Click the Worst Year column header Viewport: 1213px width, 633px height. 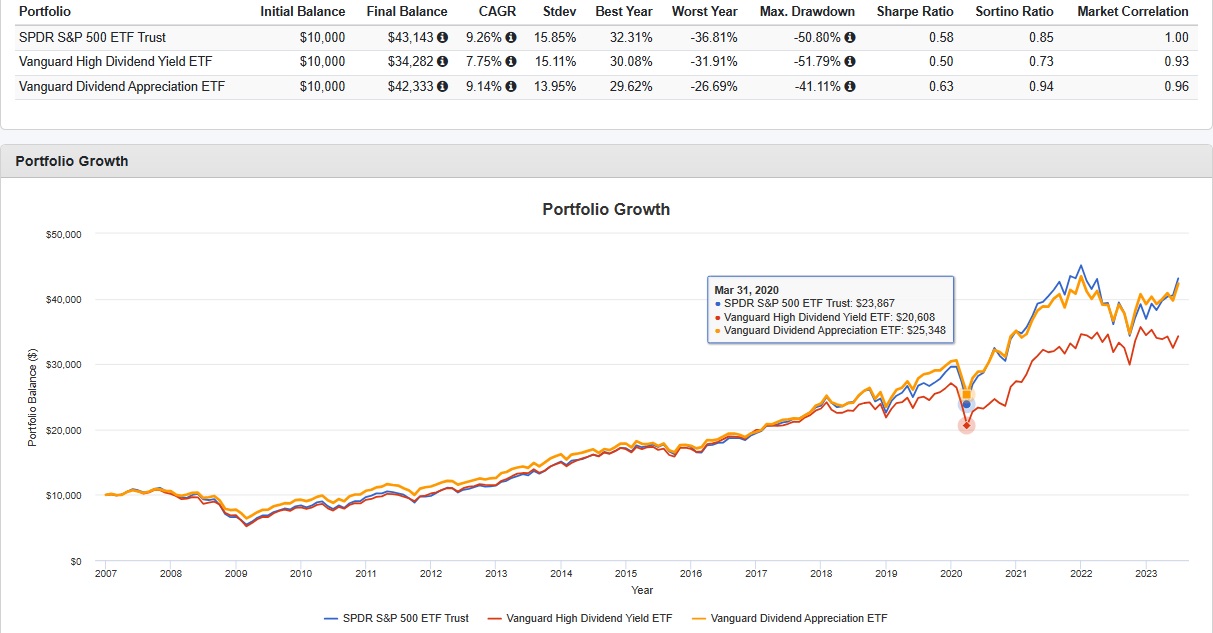click(x=705, y=12)
